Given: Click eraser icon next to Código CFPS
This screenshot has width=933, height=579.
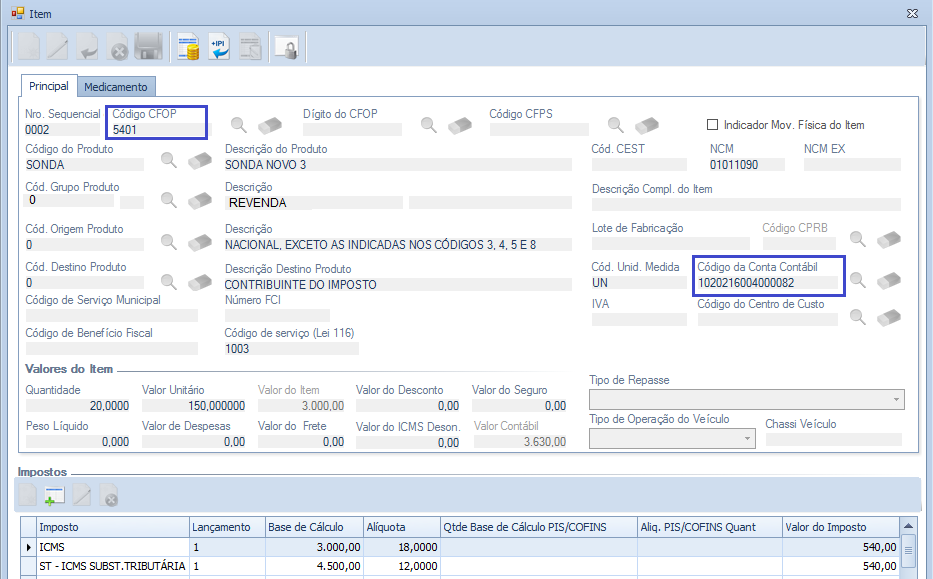Looking at the screenshot, I should tap(647, 125).
